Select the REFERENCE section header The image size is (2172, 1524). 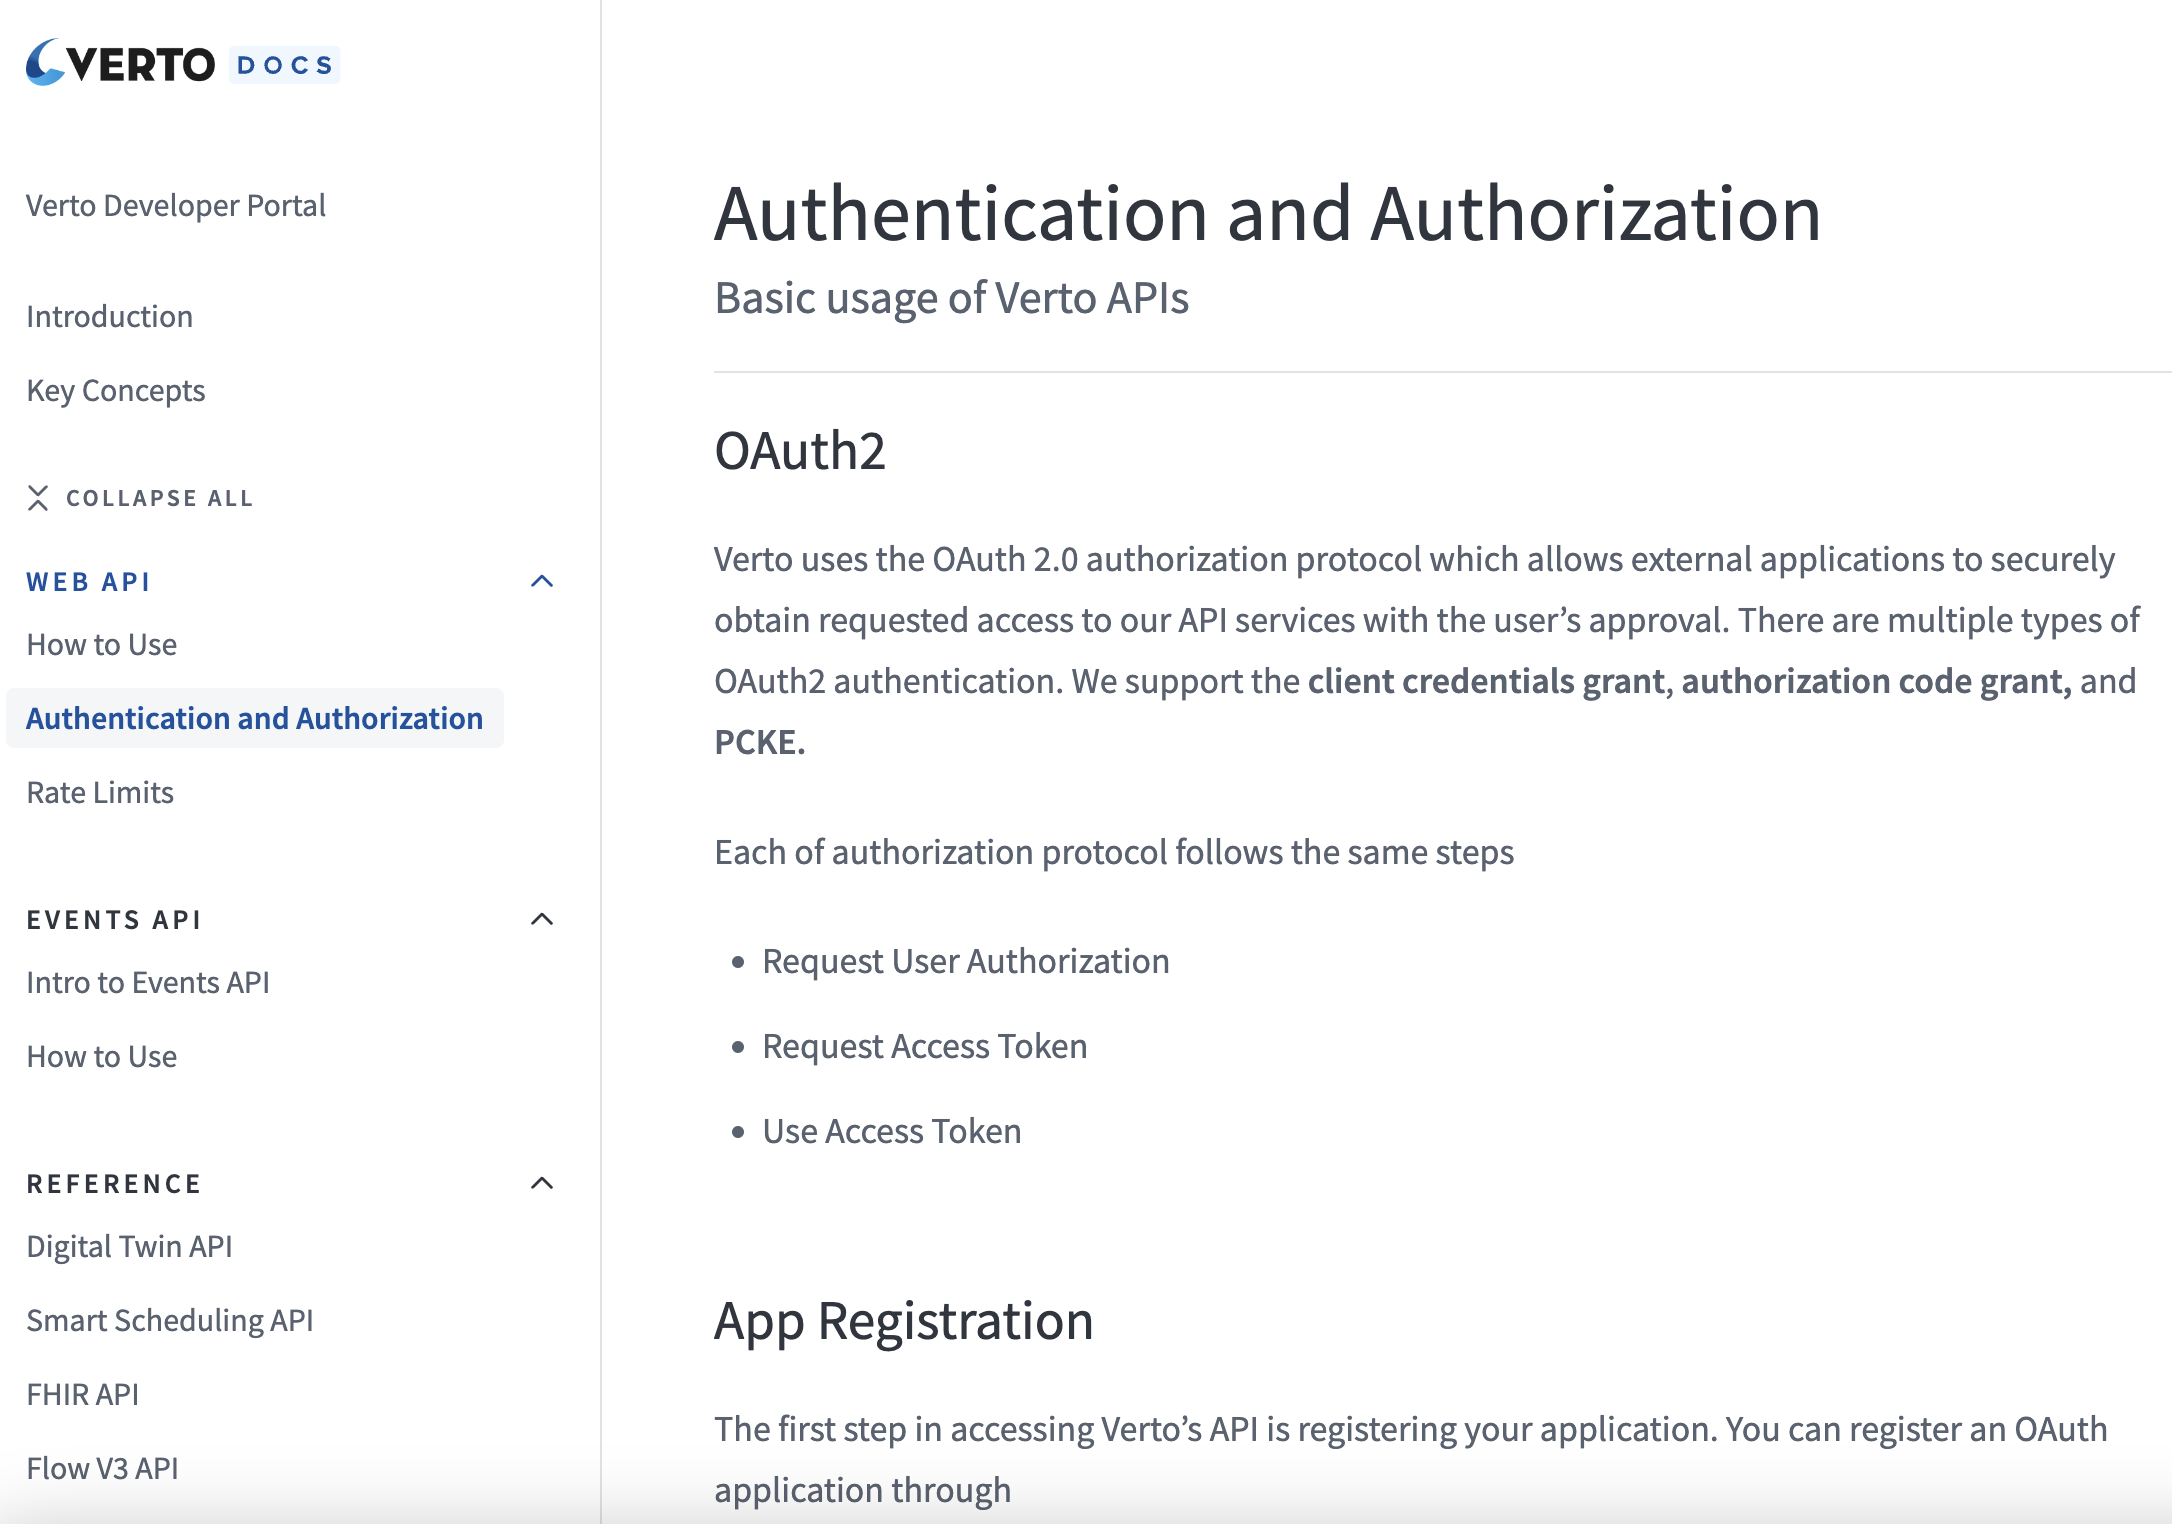114,1184
